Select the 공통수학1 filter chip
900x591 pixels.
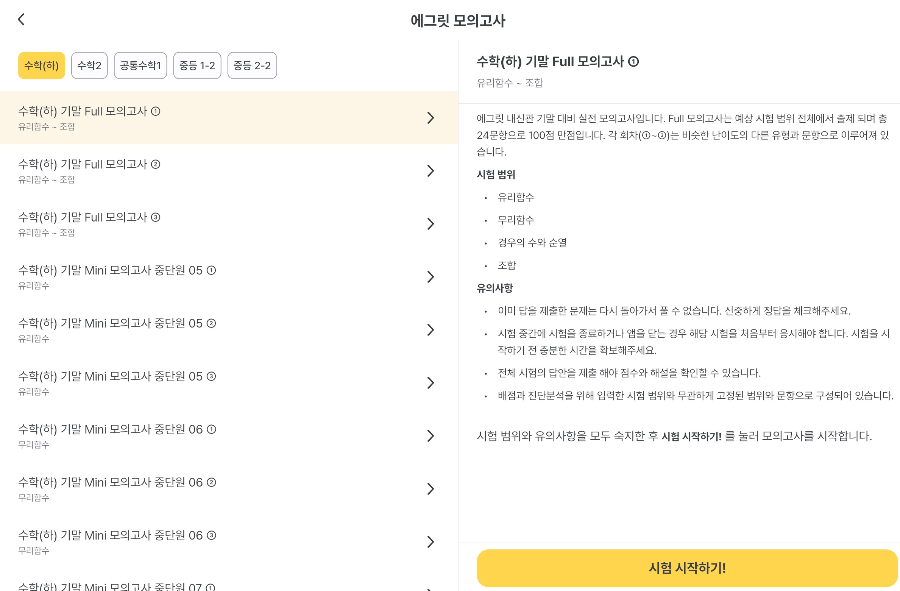coord(140,65)
